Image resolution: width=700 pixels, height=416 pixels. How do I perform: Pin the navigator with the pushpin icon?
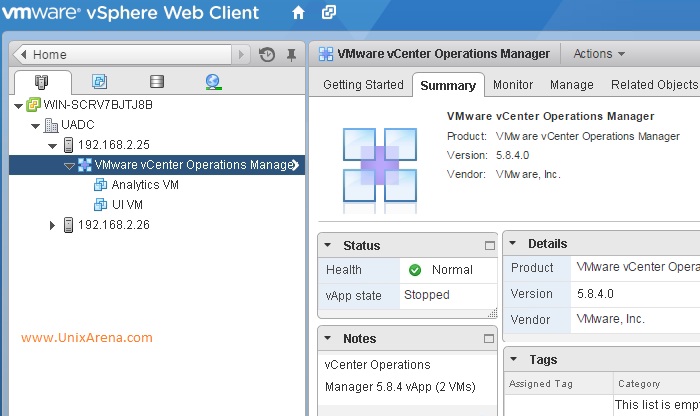[x=291, y=55]
